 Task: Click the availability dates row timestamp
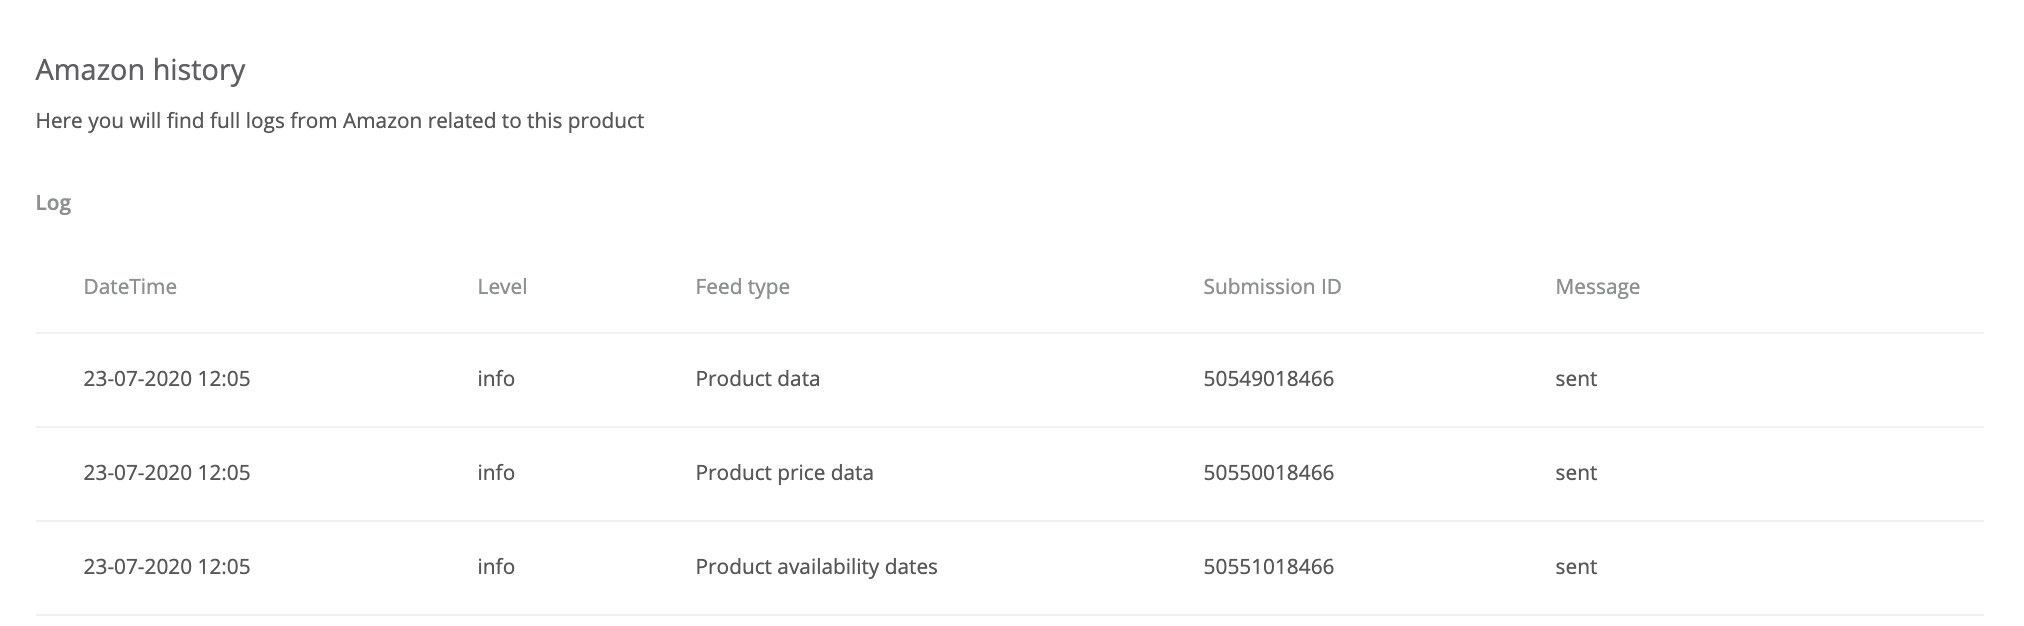(x=167, y=567)
